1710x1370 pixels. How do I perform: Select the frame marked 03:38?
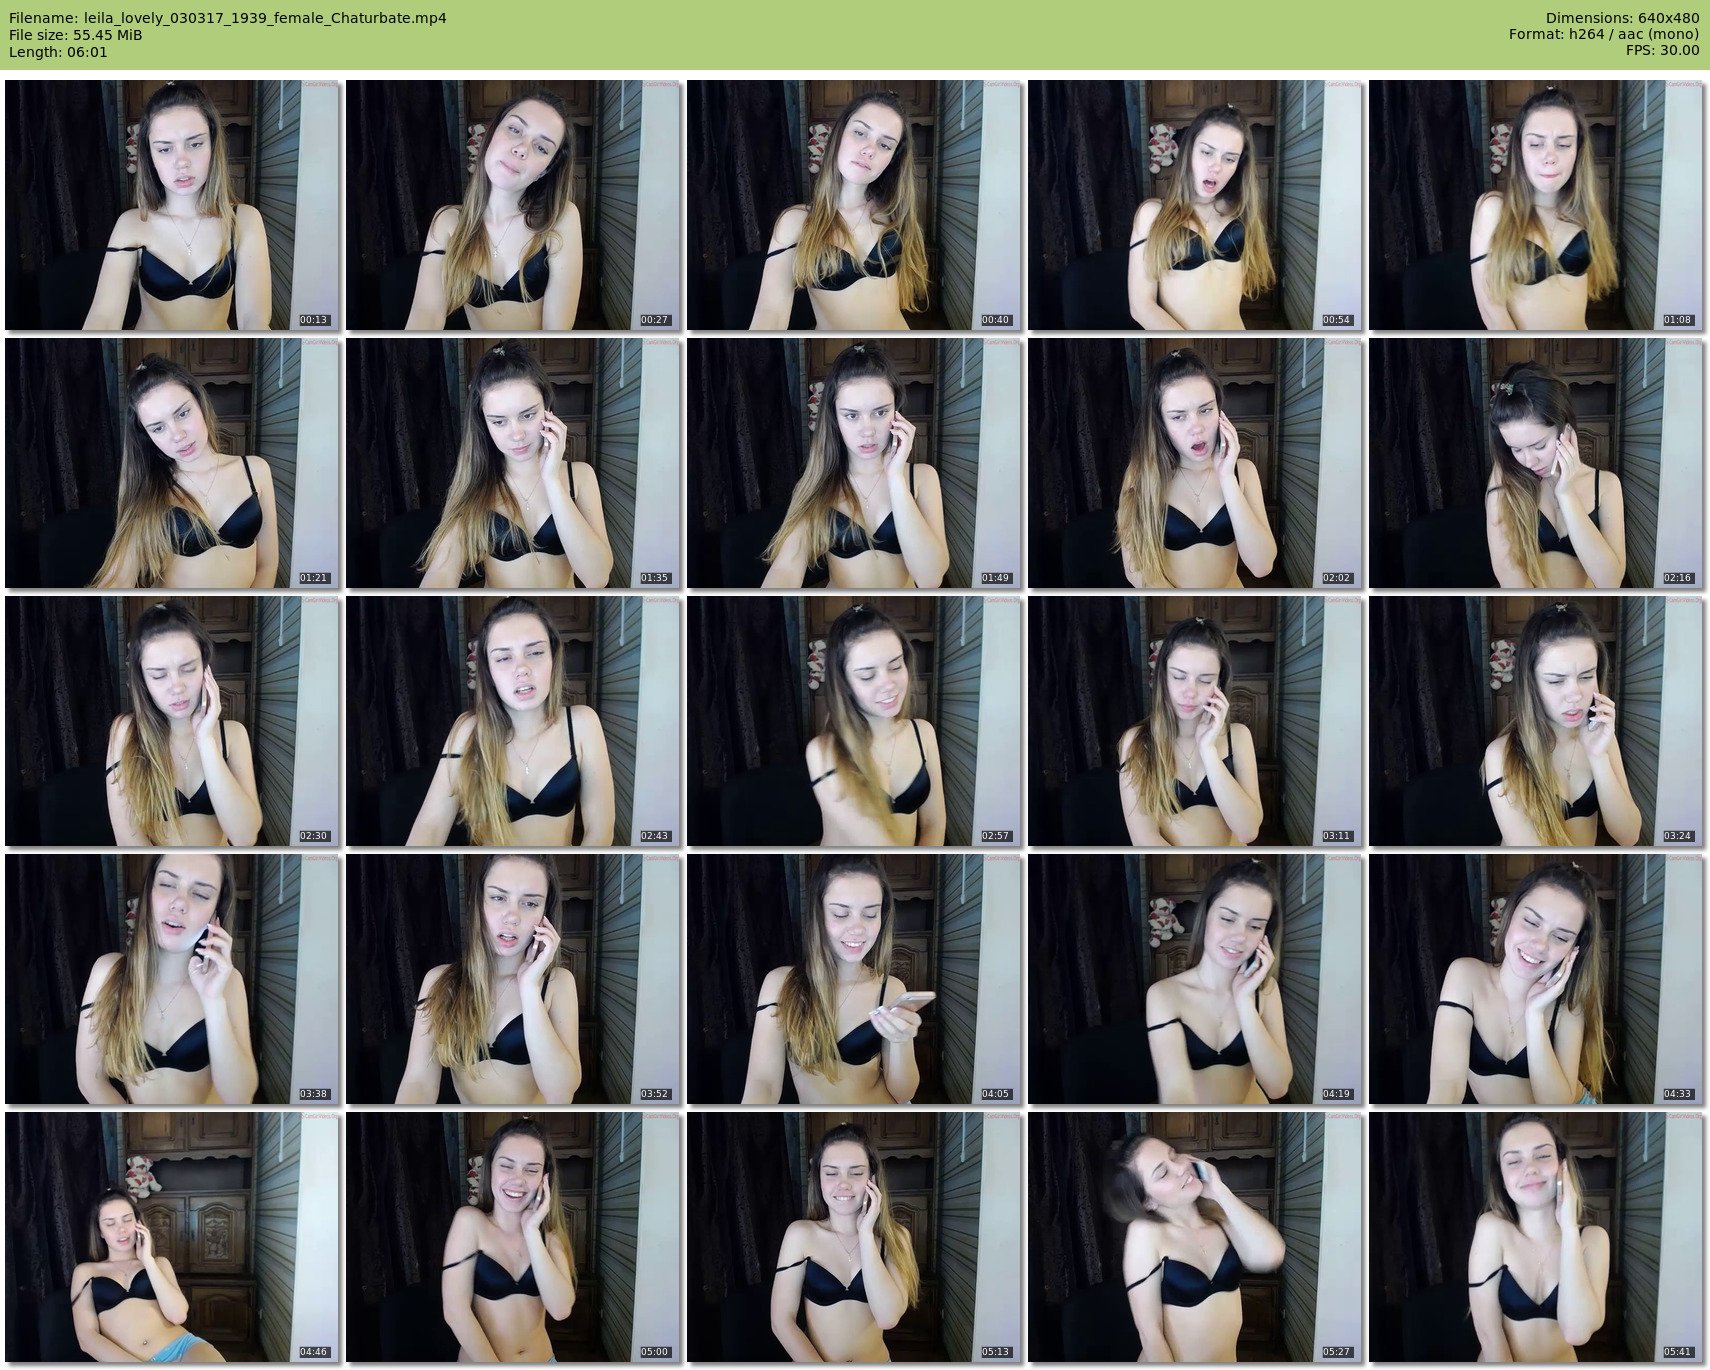172,979
